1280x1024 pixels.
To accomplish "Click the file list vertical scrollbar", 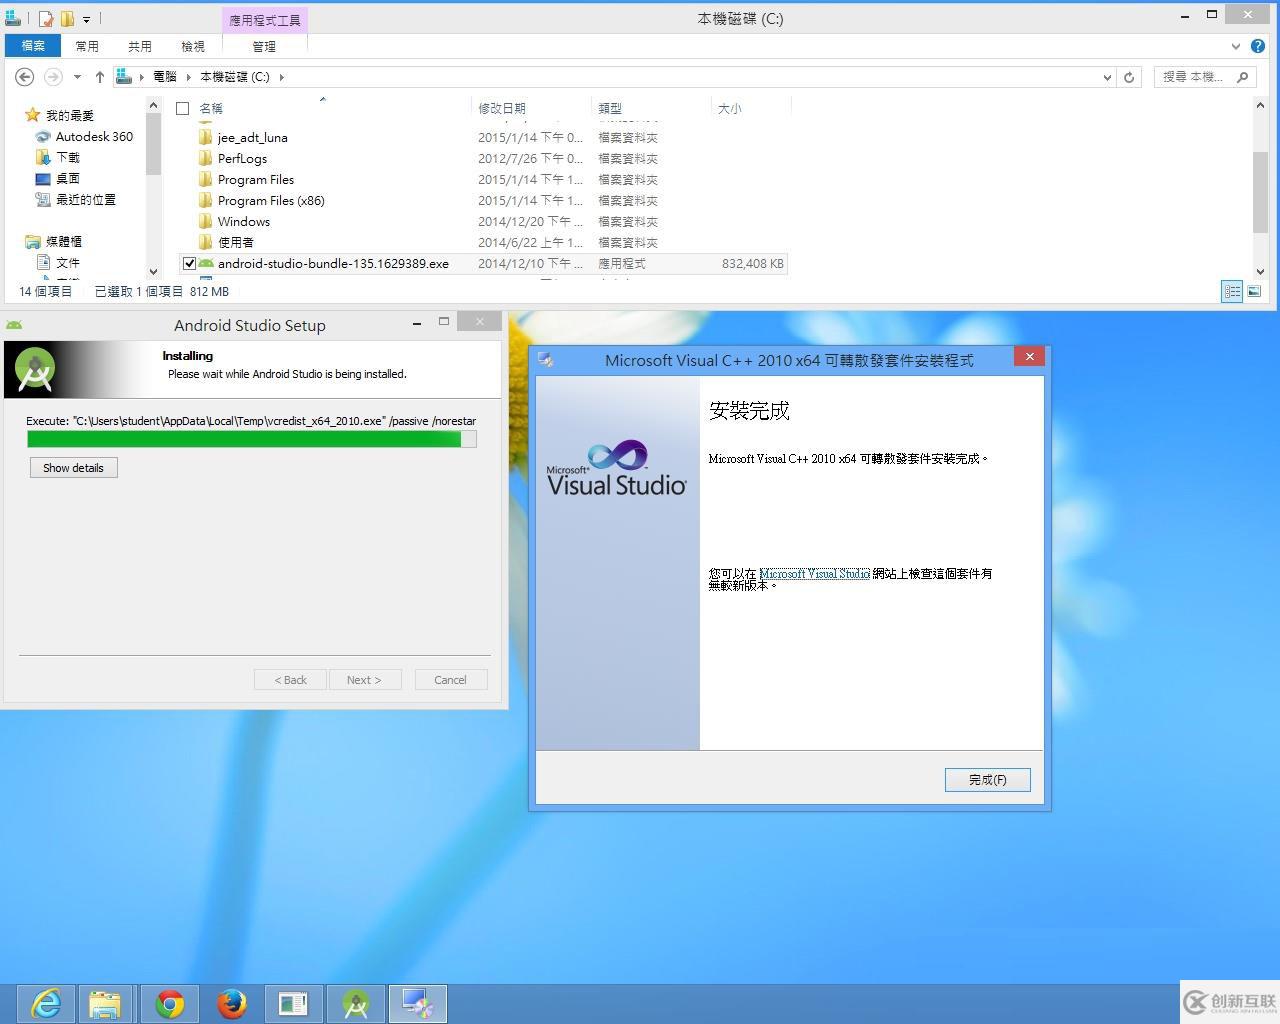I will pyautogui.click(x=1260, y=190).
